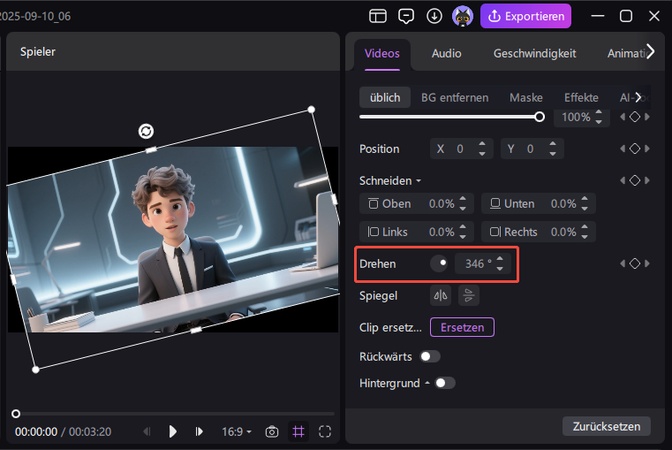Image resolution: width=672 pixels, height=450 pixels.
Task: Step back one frame
Action: (x=147, y=432)
